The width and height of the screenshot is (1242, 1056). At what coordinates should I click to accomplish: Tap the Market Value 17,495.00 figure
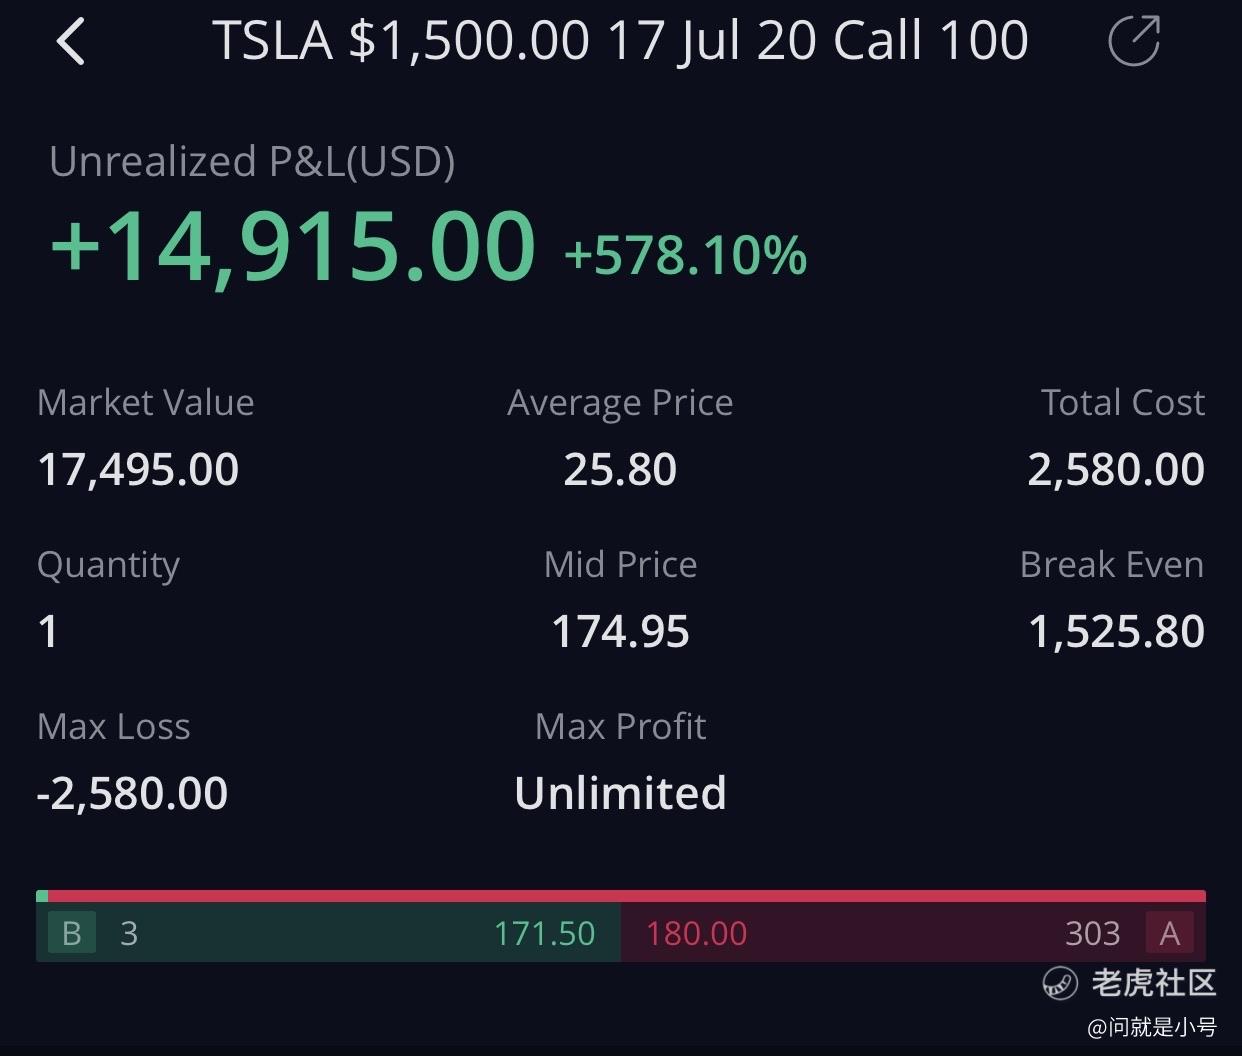tap(138, 469)
